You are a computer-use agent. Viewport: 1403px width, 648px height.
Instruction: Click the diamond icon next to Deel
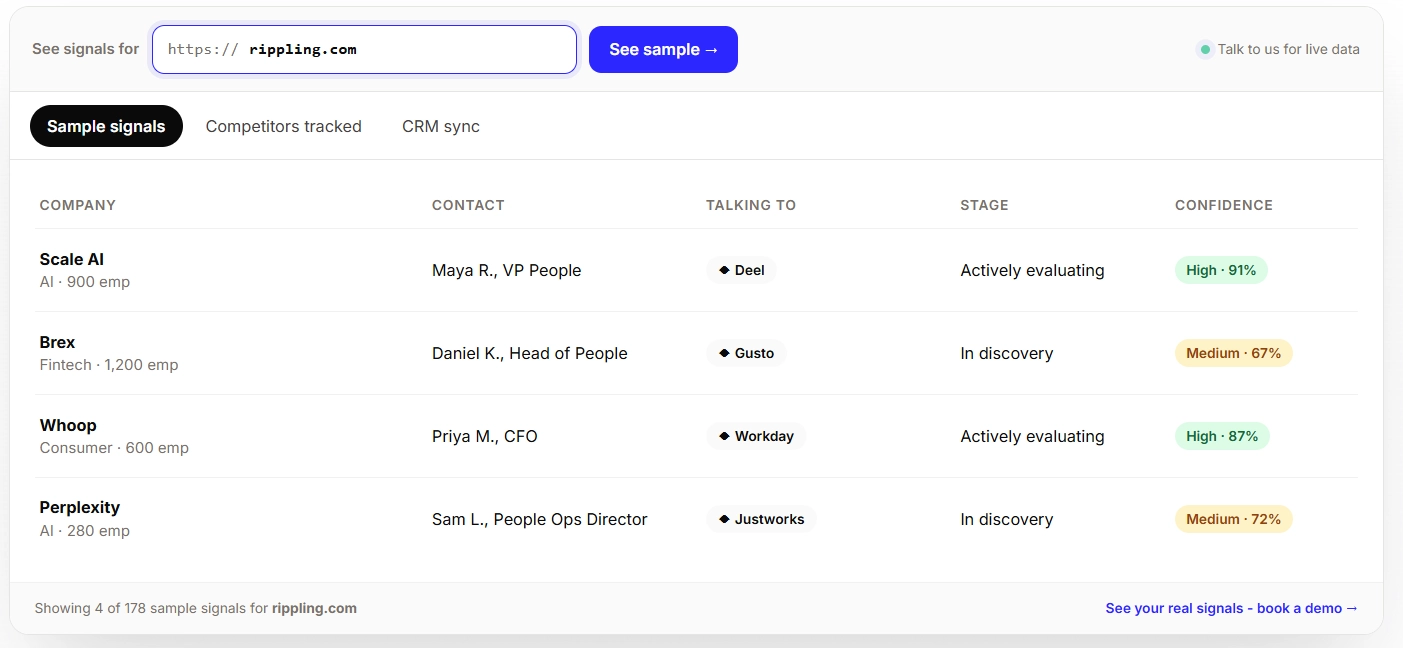(724, 270)
